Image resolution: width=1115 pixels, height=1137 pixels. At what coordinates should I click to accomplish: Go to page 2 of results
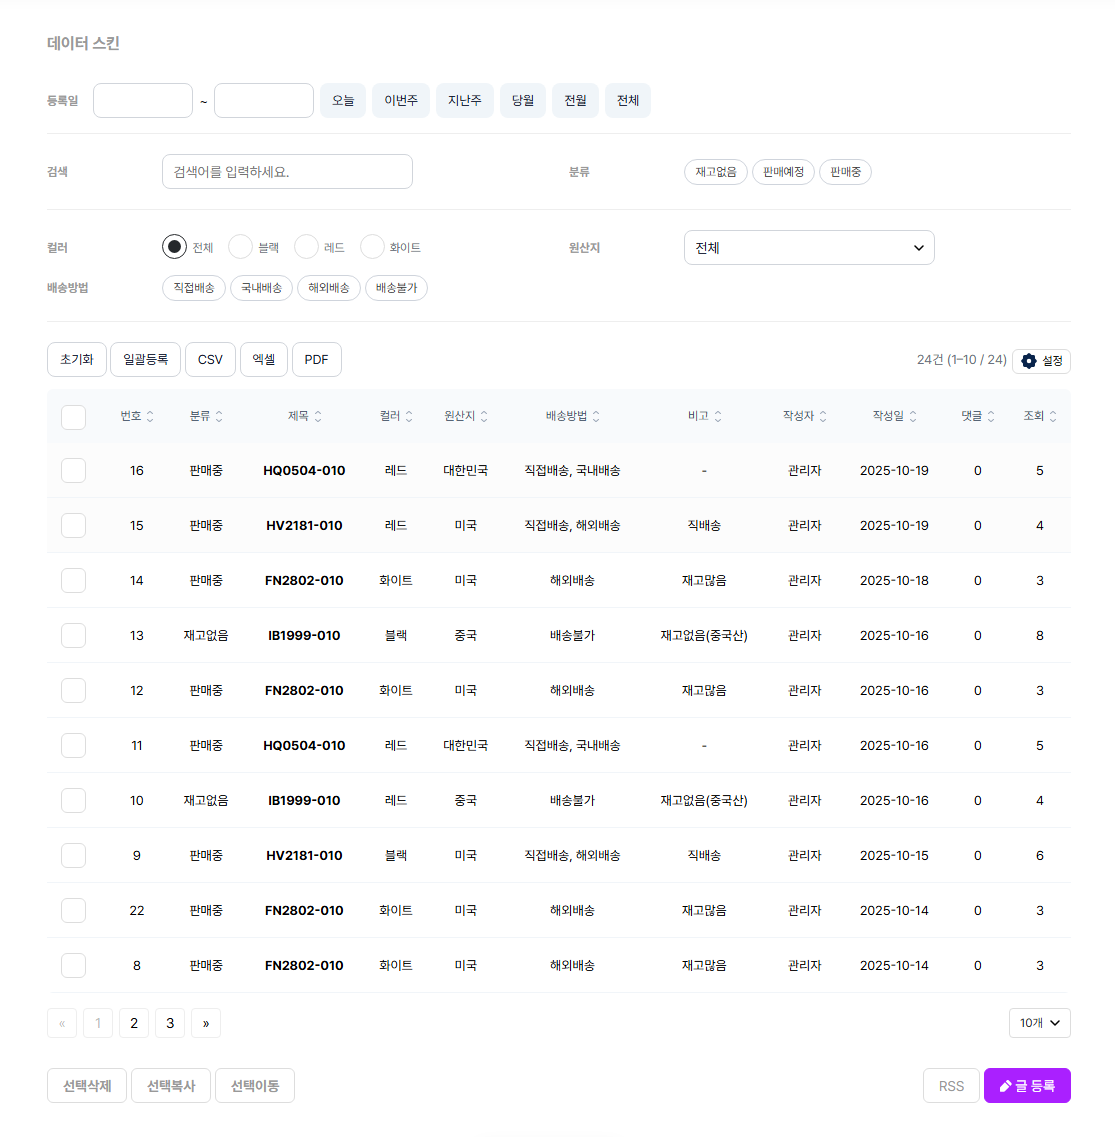[x=134, y=1023]
